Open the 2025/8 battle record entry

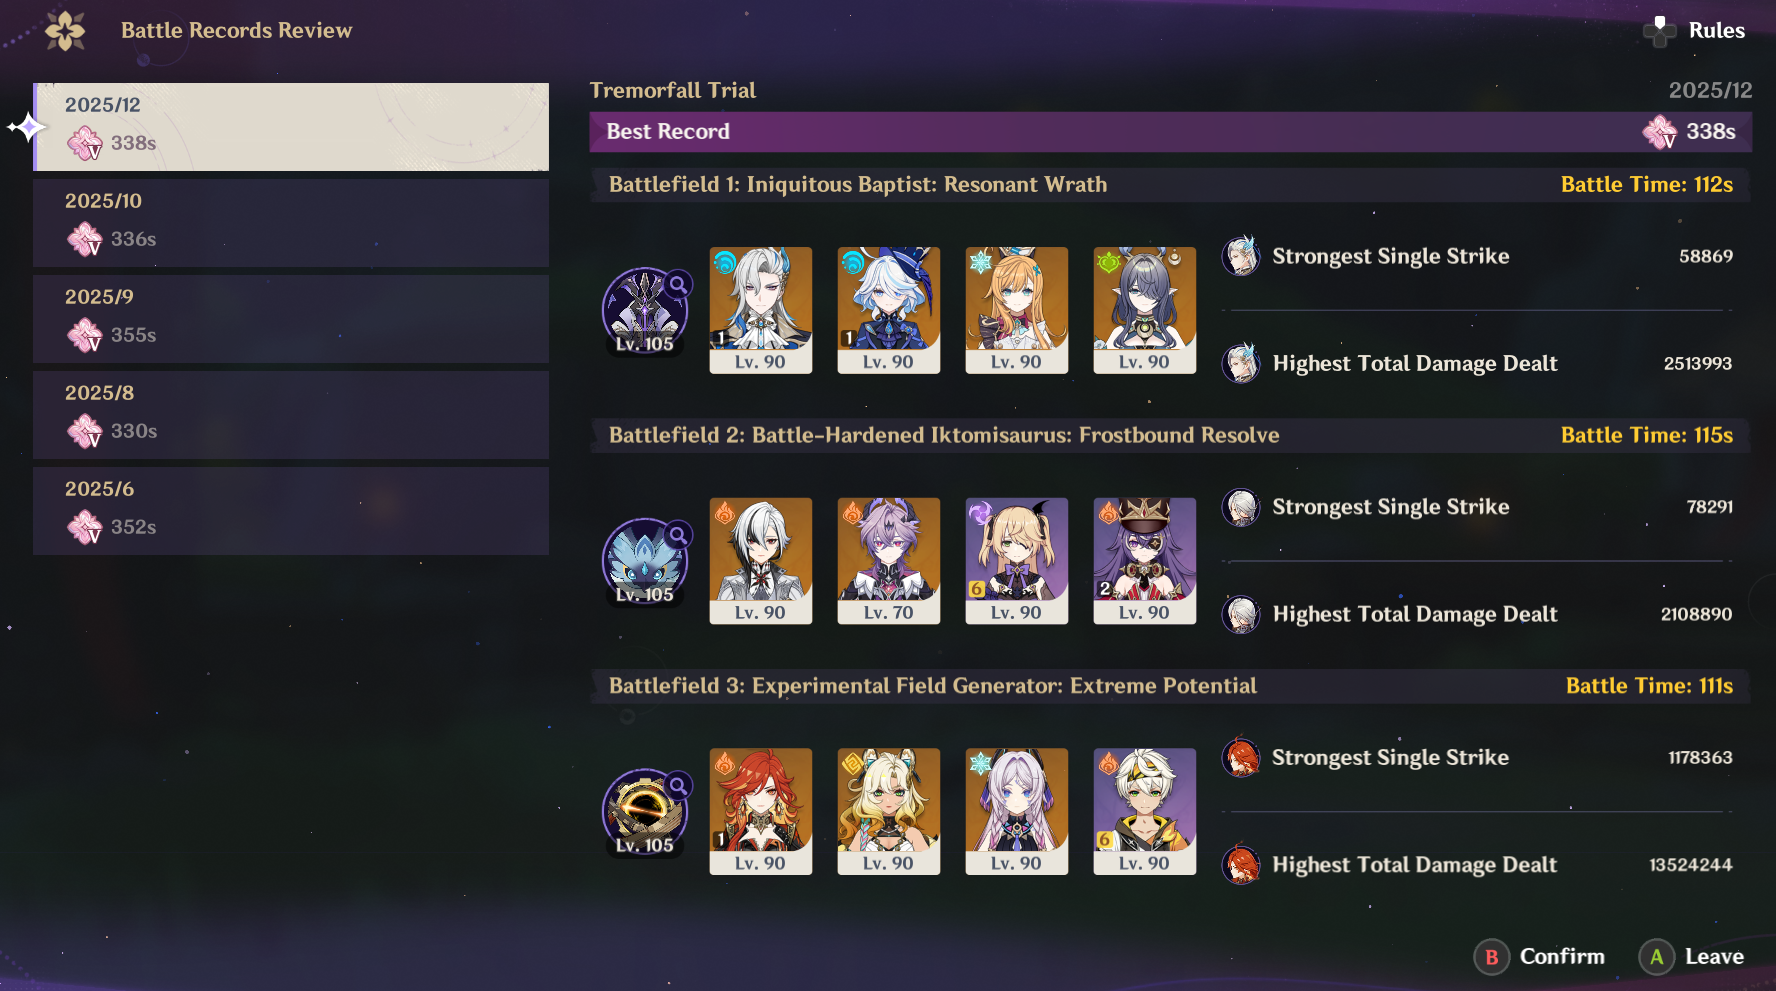[291, 415]
